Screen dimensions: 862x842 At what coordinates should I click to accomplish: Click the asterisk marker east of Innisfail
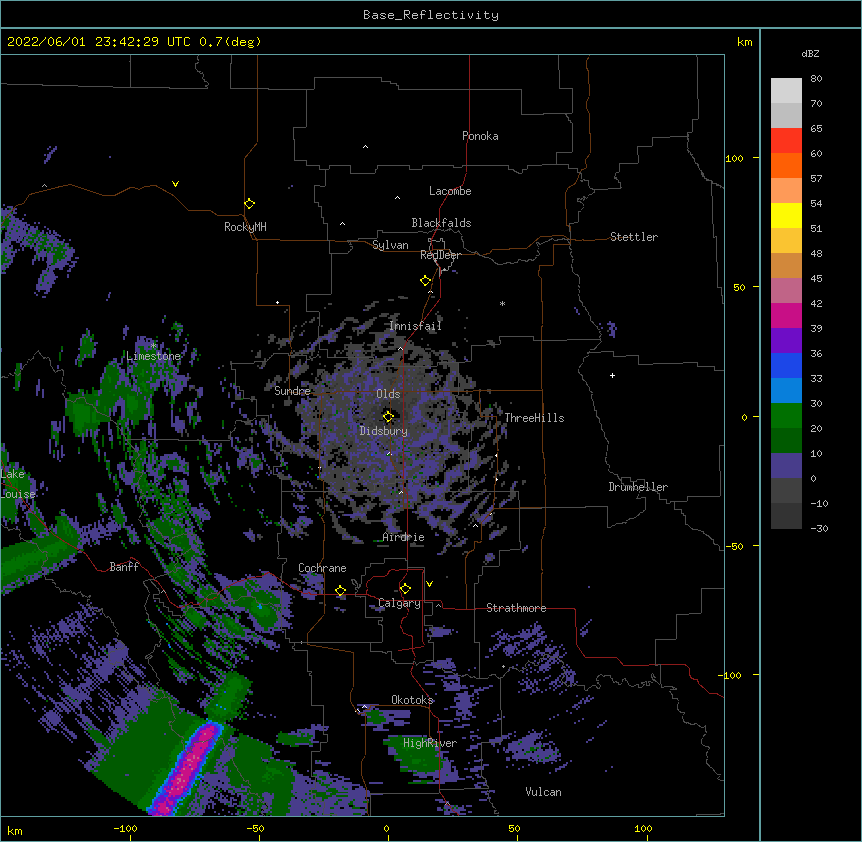[502, 303]
